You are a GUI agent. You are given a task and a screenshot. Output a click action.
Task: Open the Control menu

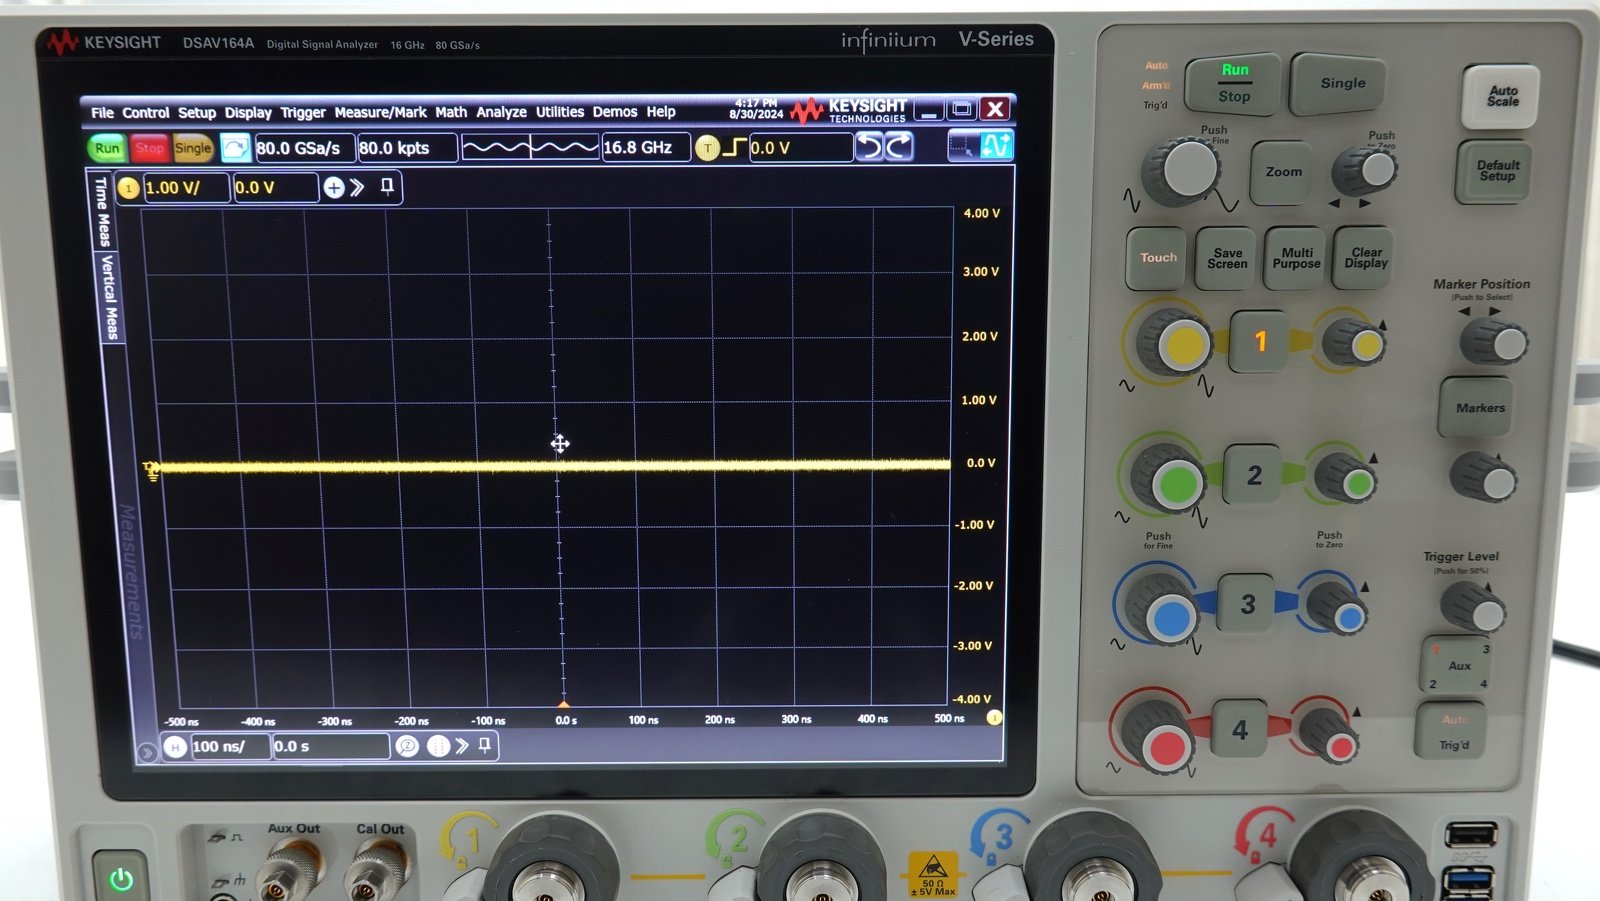tap(146, 113)
